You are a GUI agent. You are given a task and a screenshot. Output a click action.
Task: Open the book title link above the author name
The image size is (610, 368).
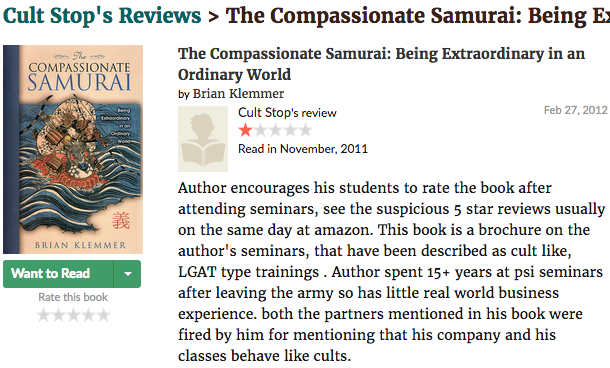click(x=381, y=64)
